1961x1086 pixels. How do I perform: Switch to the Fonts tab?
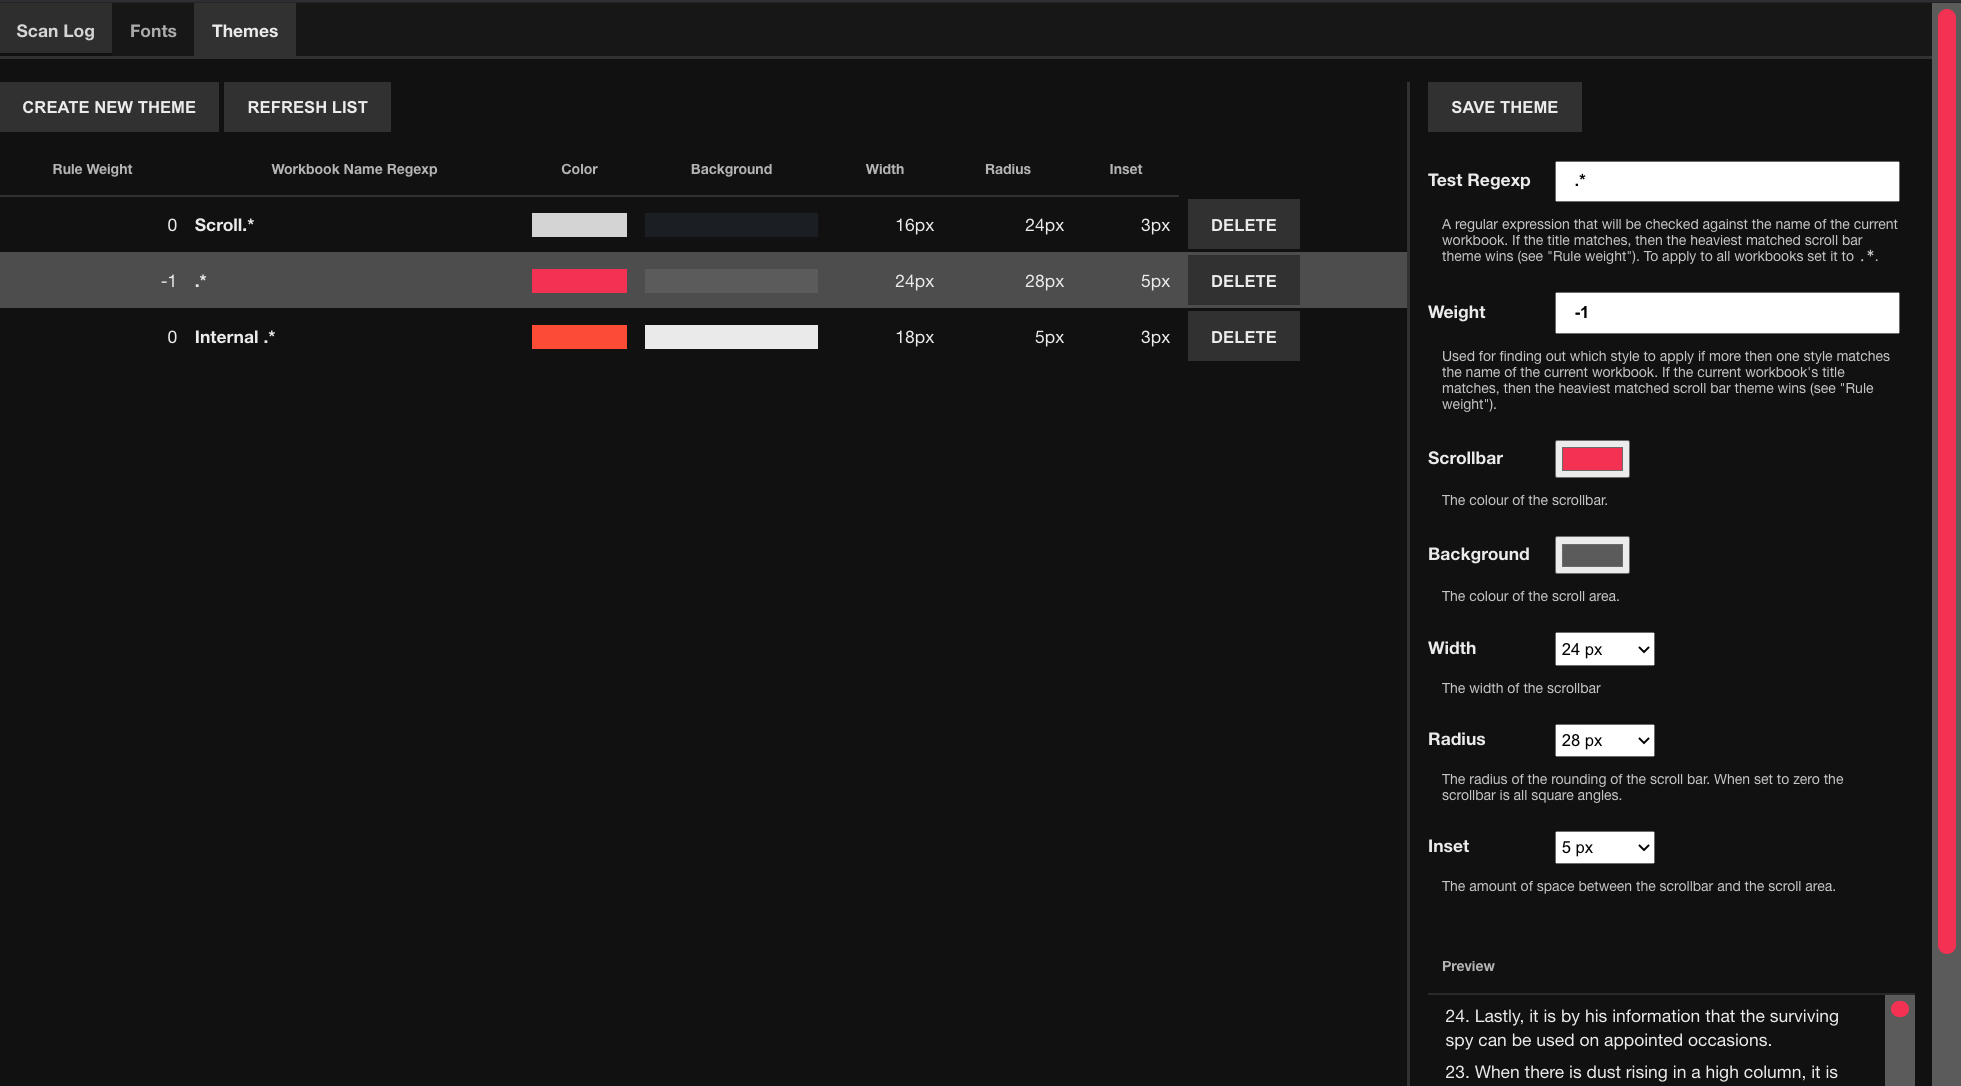(x=153, y=31)
